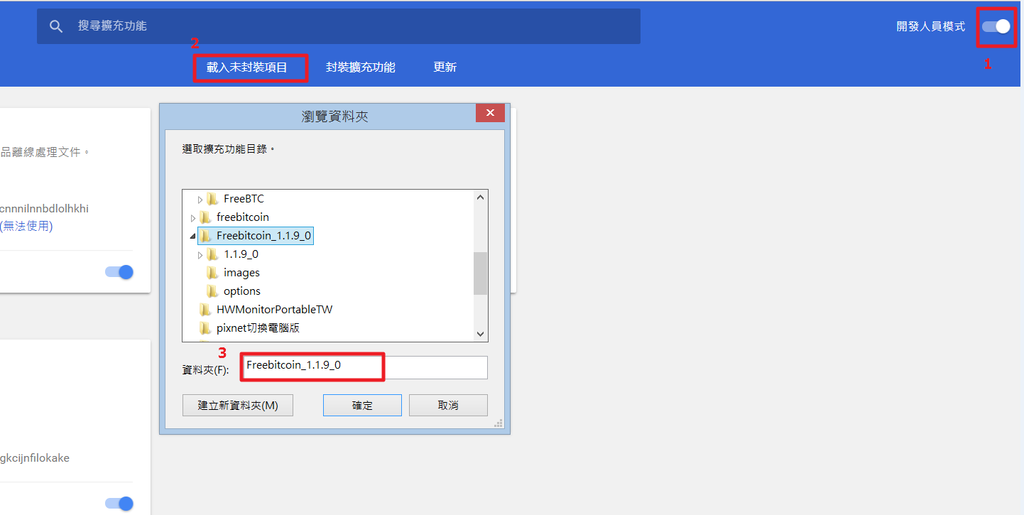Click the folder tree scrollbar thumb
Image resolution: width=1024 pixels, height=515 pixels.
click(x=481, y=273)
